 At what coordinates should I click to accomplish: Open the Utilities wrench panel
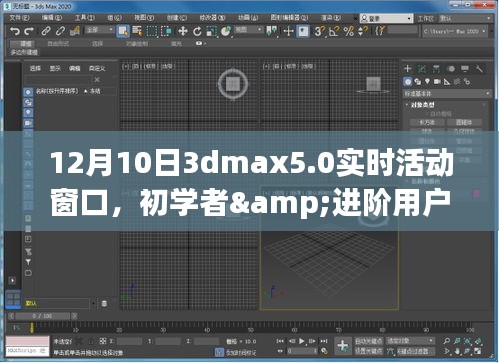(x=479, y=69)
